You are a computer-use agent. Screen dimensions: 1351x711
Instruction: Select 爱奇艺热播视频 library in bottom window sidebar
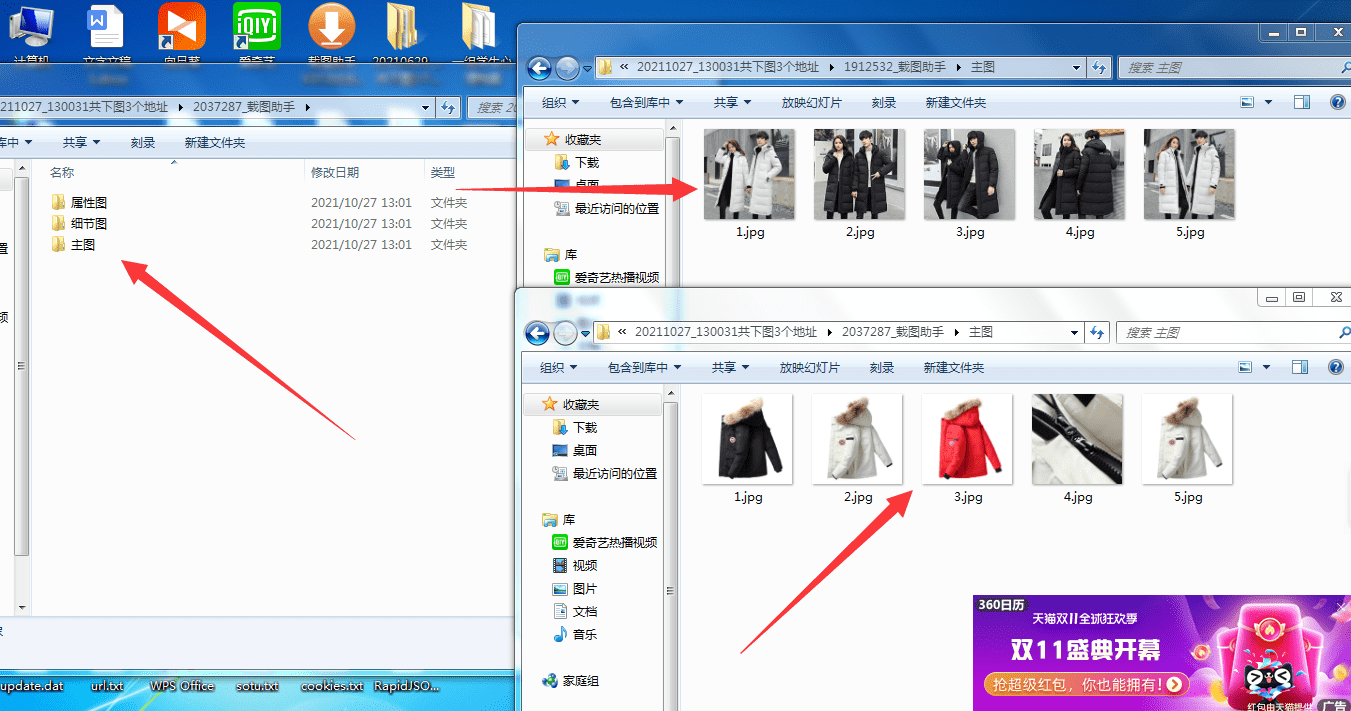[x=614, y=542]
